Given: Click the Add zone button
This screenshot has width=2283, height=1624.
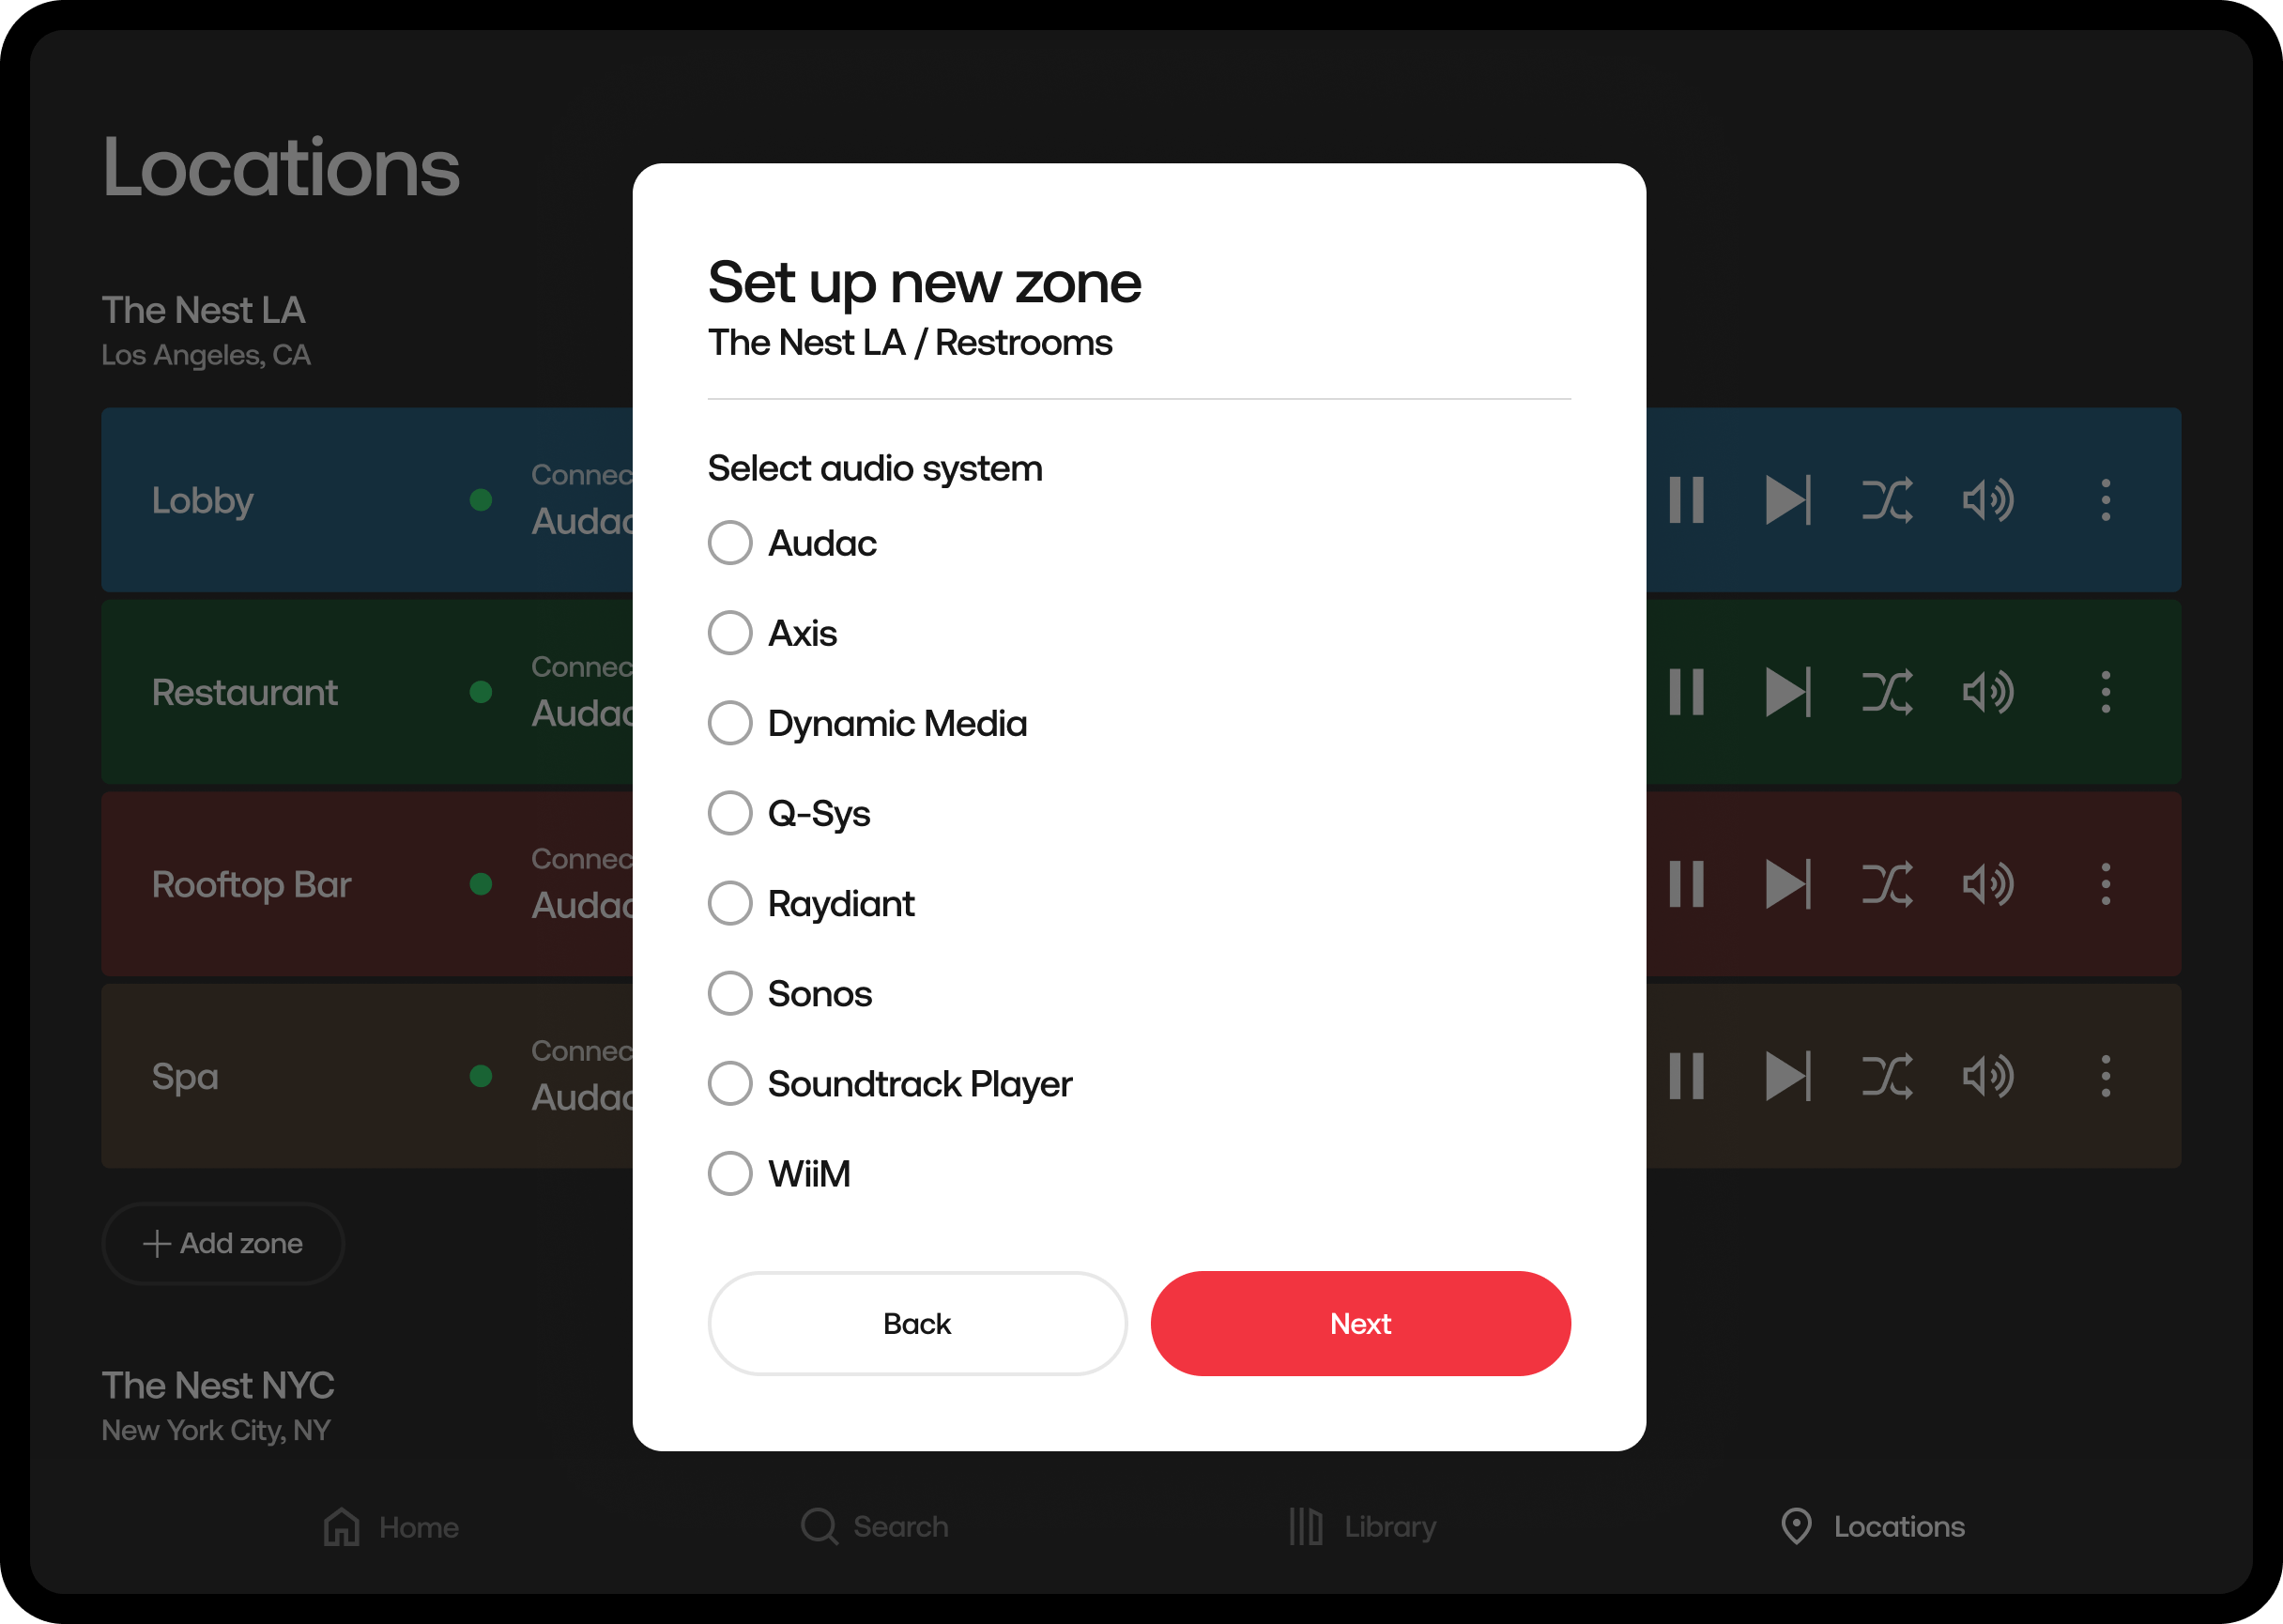Looking at the screenshot, I should coord(223,1243).
